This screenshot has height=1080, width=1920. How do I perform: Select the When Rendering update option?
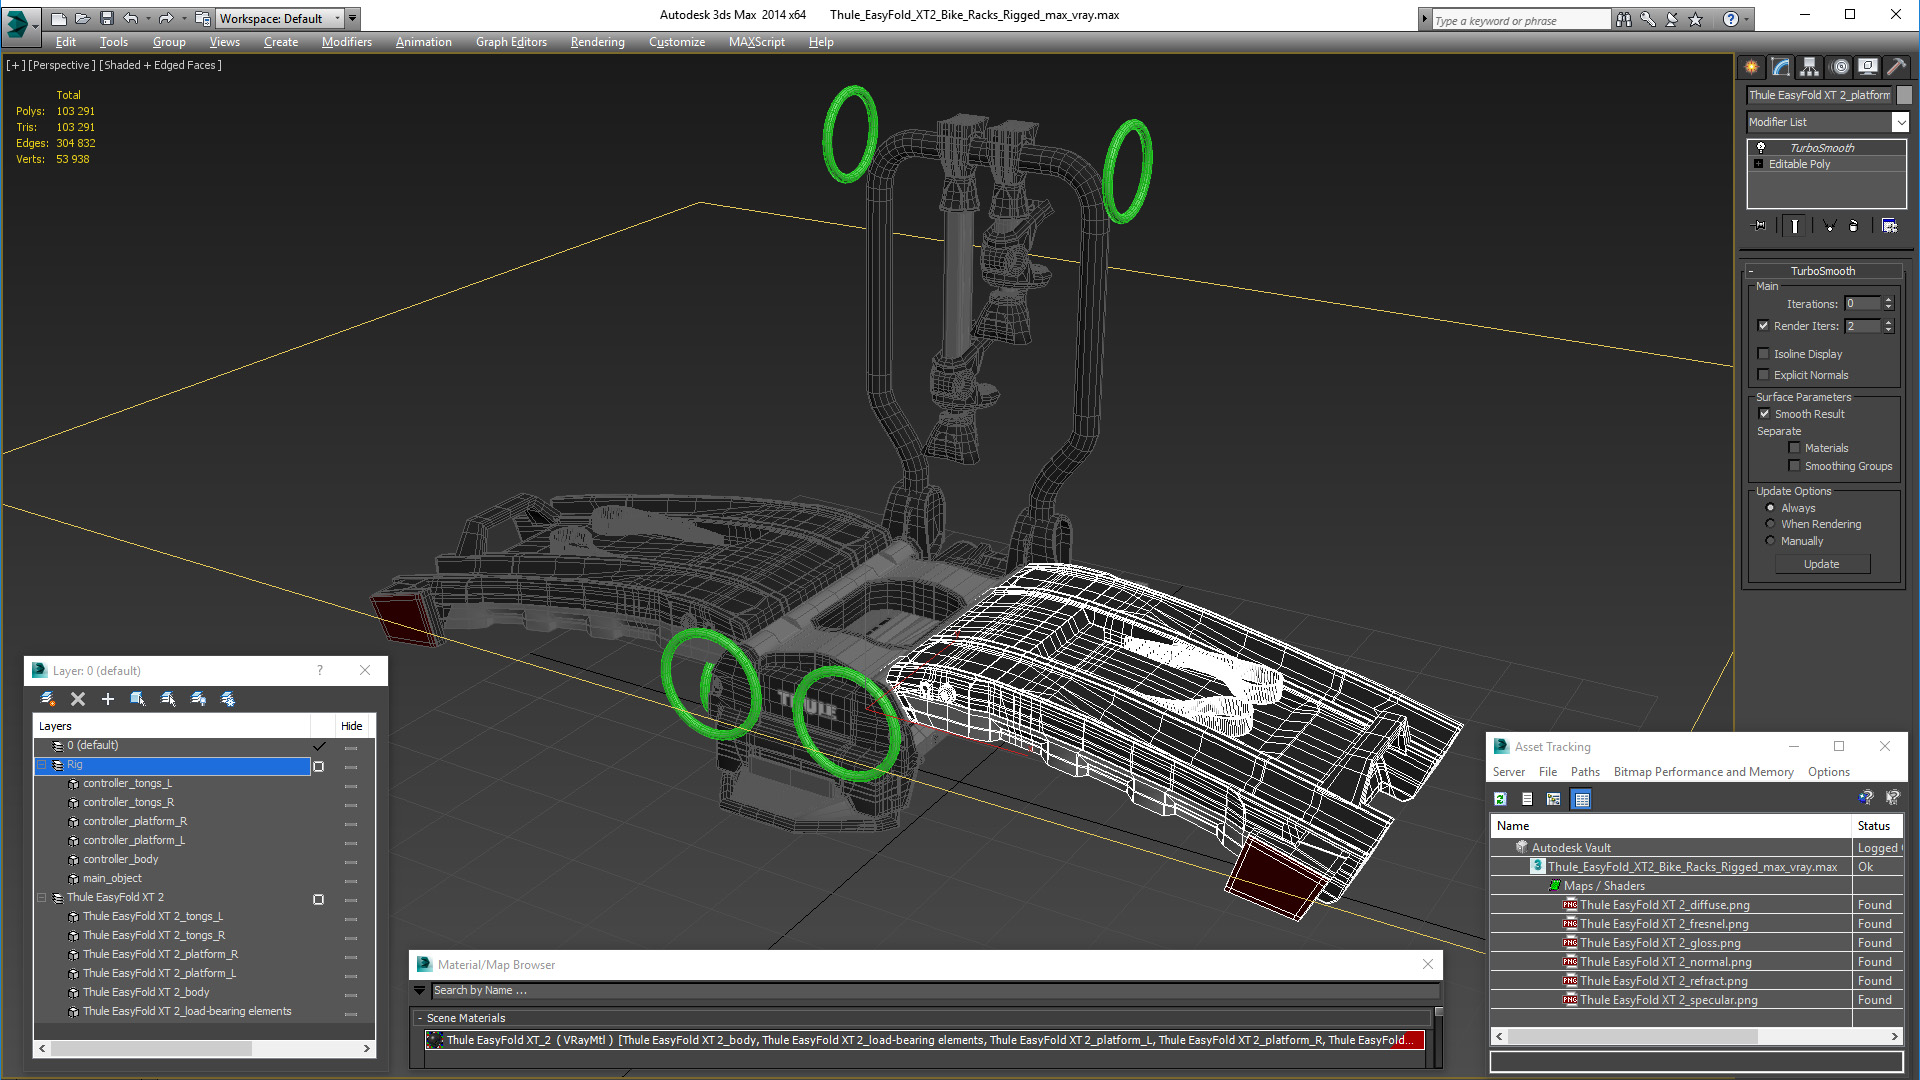point(1770,524)
